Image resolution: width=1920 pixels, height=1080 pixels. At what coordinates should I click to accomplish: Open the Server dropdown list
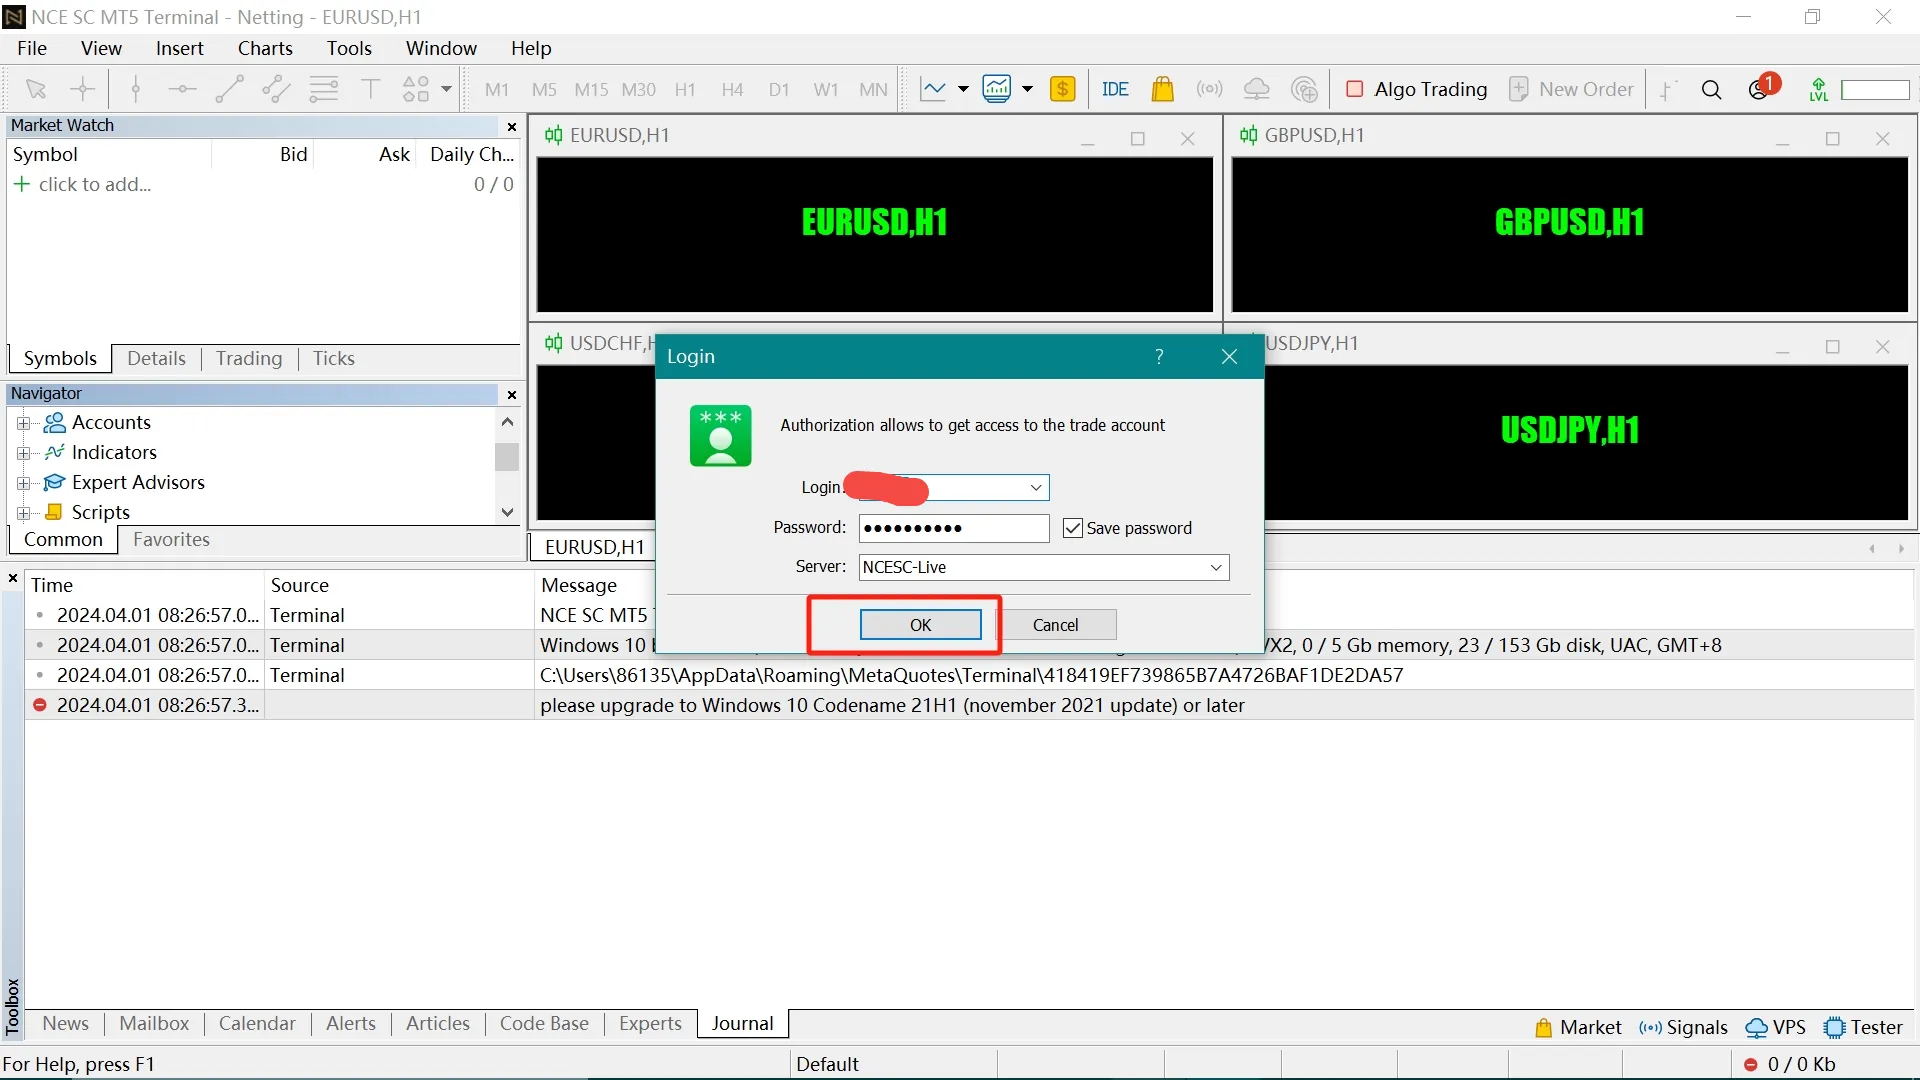[x=1216, y=568]
